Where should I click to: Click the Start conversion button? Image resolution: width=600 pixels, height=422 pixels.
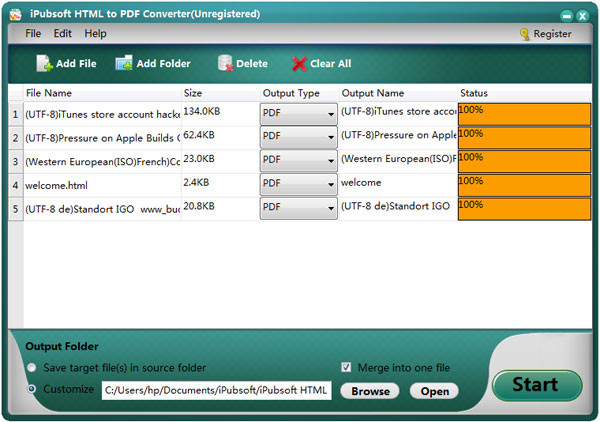(537, 385)
